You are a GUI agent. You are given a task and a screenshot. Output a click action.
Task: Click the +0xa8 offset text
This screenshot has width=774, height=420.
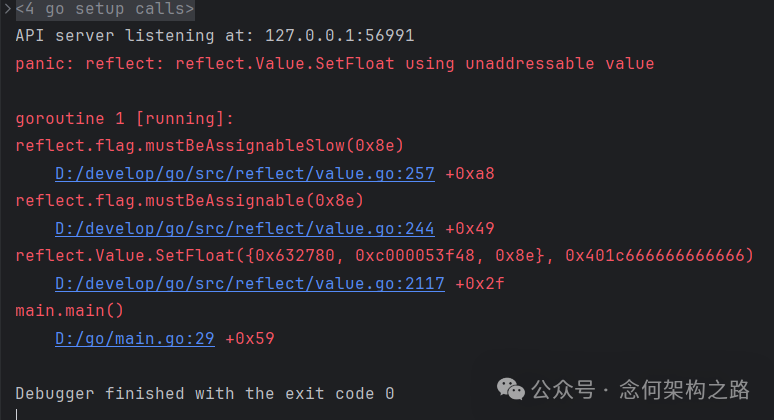coord(470,173)
